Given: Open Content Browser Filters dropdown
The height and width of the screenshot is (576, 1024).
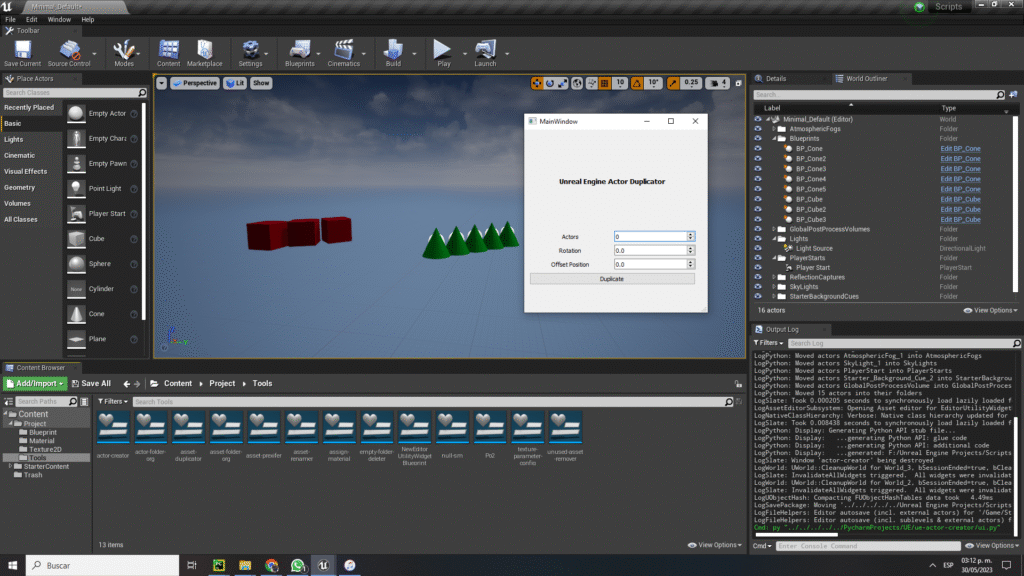Looking at the screenshot, I should [113, 402].
